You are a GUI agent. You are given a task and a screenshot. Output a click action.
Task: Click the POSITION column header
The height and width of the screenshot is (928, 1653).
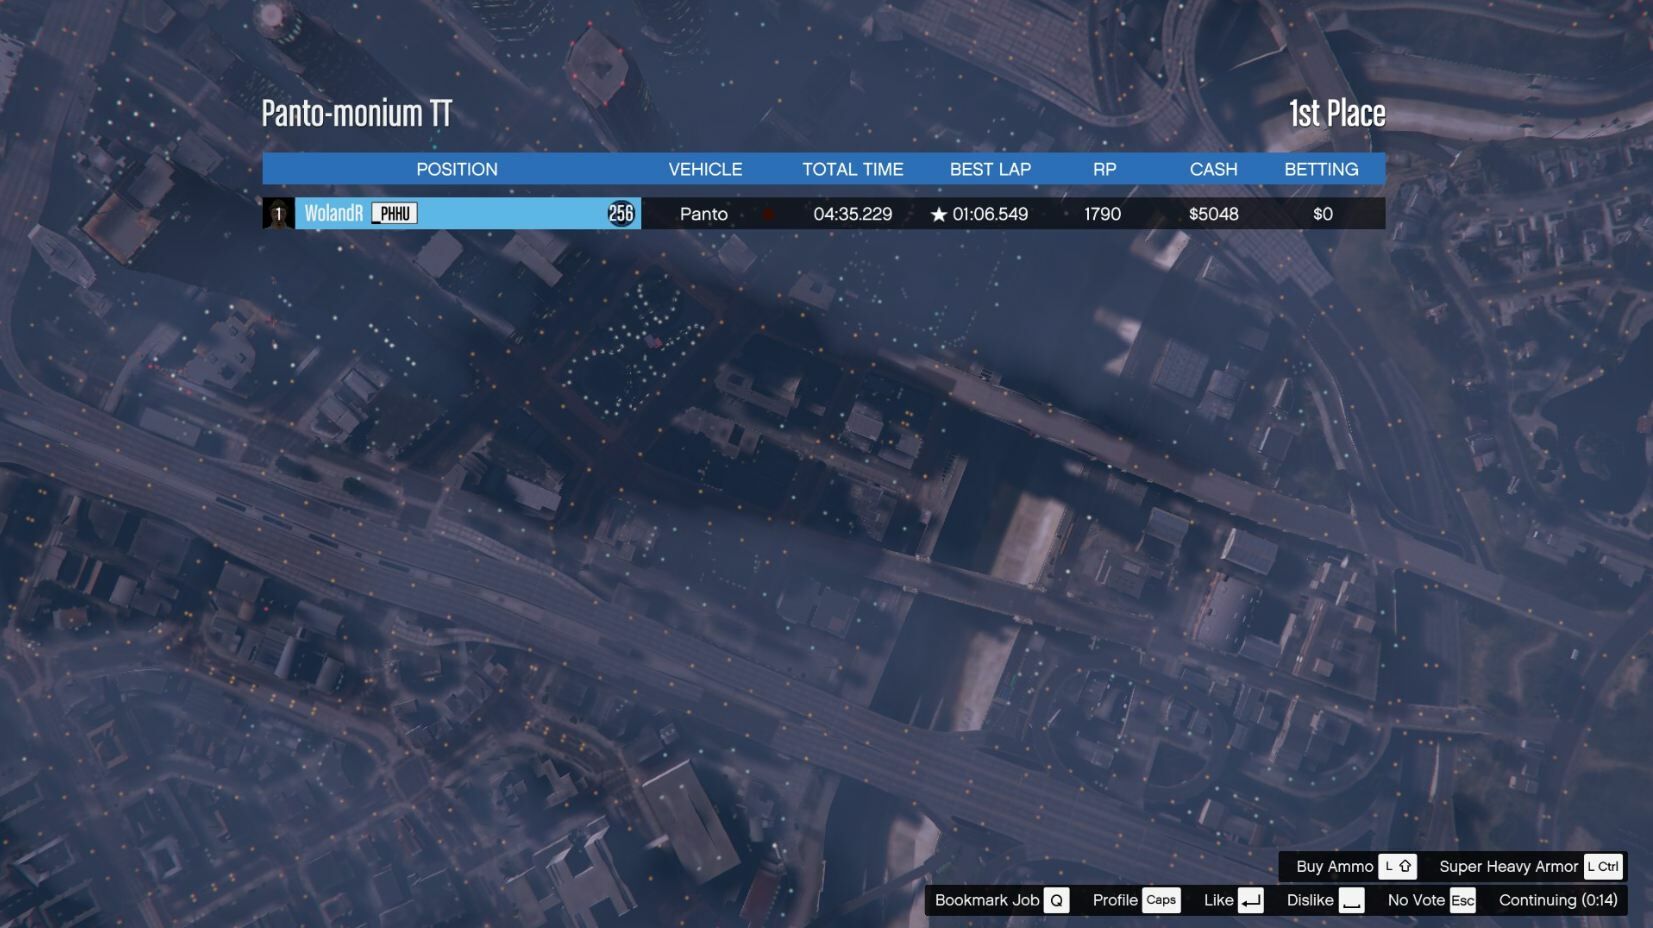(x=457, y=169)
